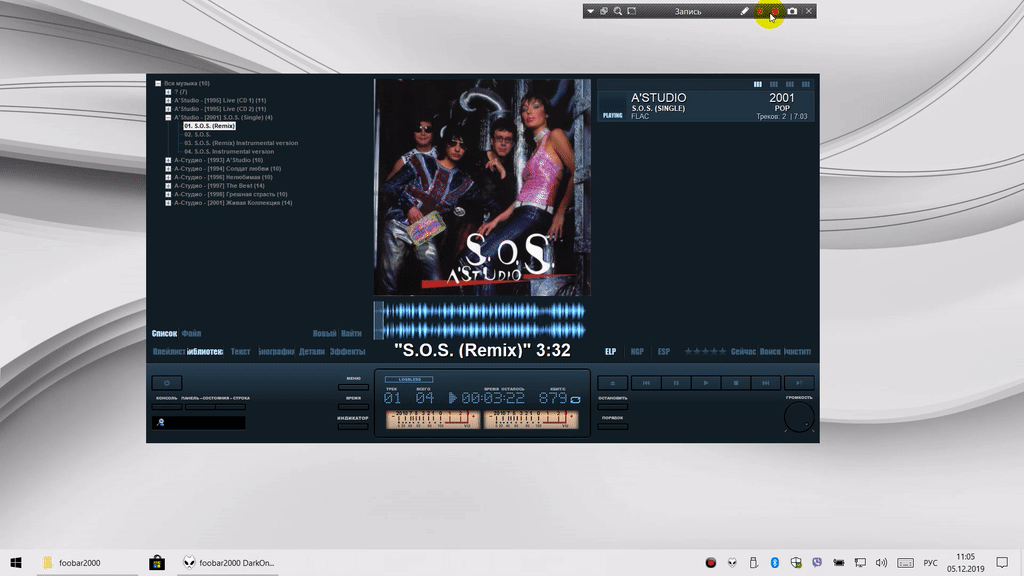Select the pencil draw tool in recorder bar
The width and height of the screenshot is (1024, 576).
pos(744,11)
